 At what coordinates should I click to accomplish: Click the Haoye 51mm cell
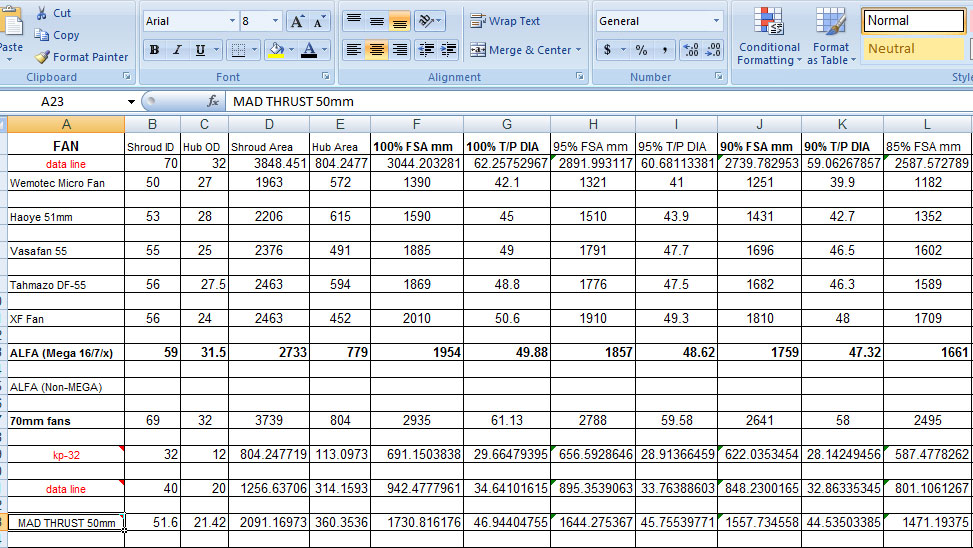tap(66, 217)
